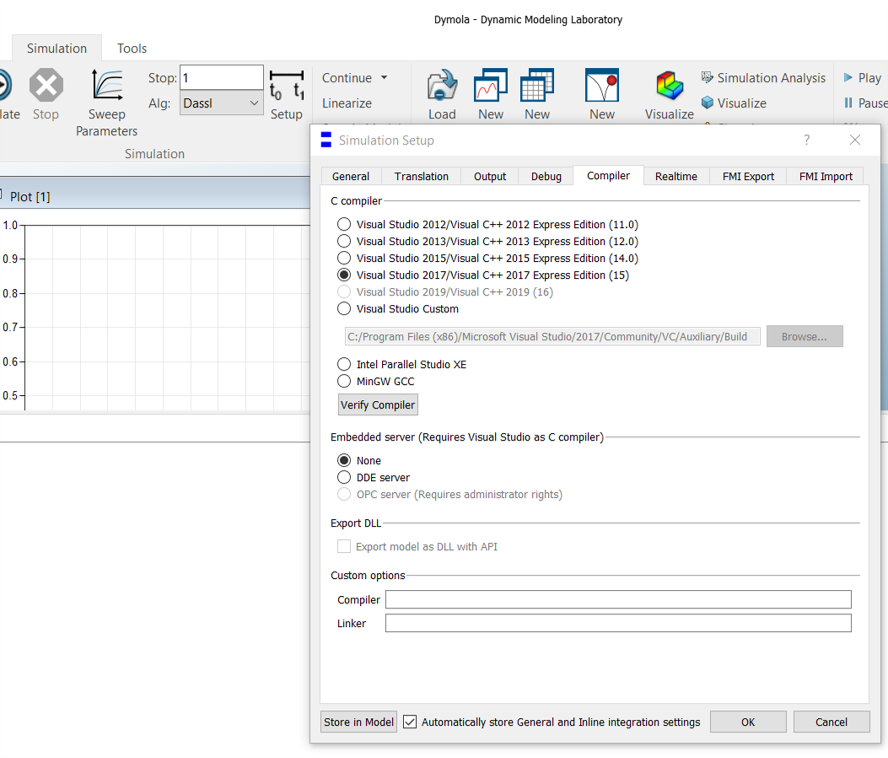Switch to the General tab
Viewport: 888px width, 758px height.
351,176
